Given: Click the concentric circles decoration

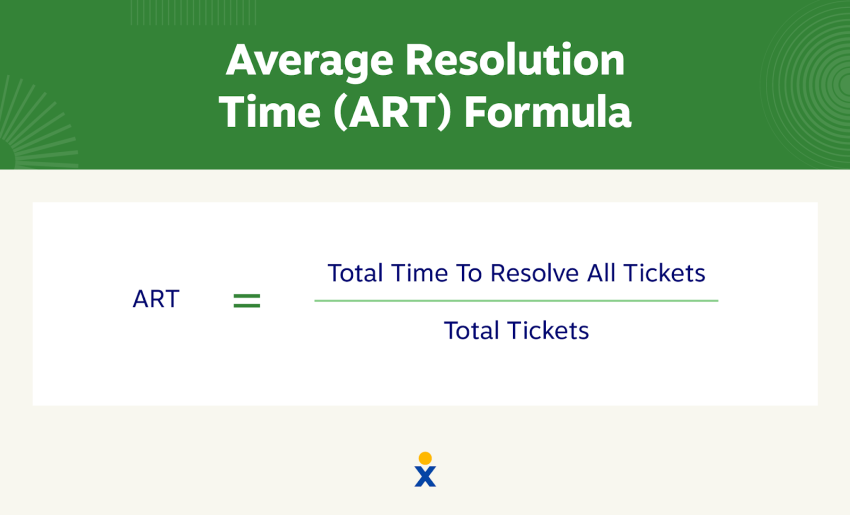Looking at the screenshot, I should click(808, 84).
